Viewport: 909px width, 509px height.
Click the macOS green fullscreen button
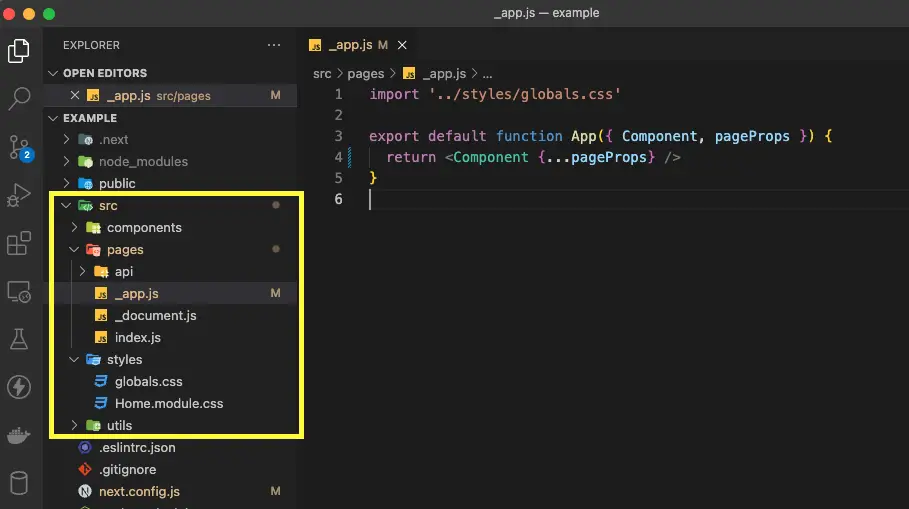click(49, 14)
